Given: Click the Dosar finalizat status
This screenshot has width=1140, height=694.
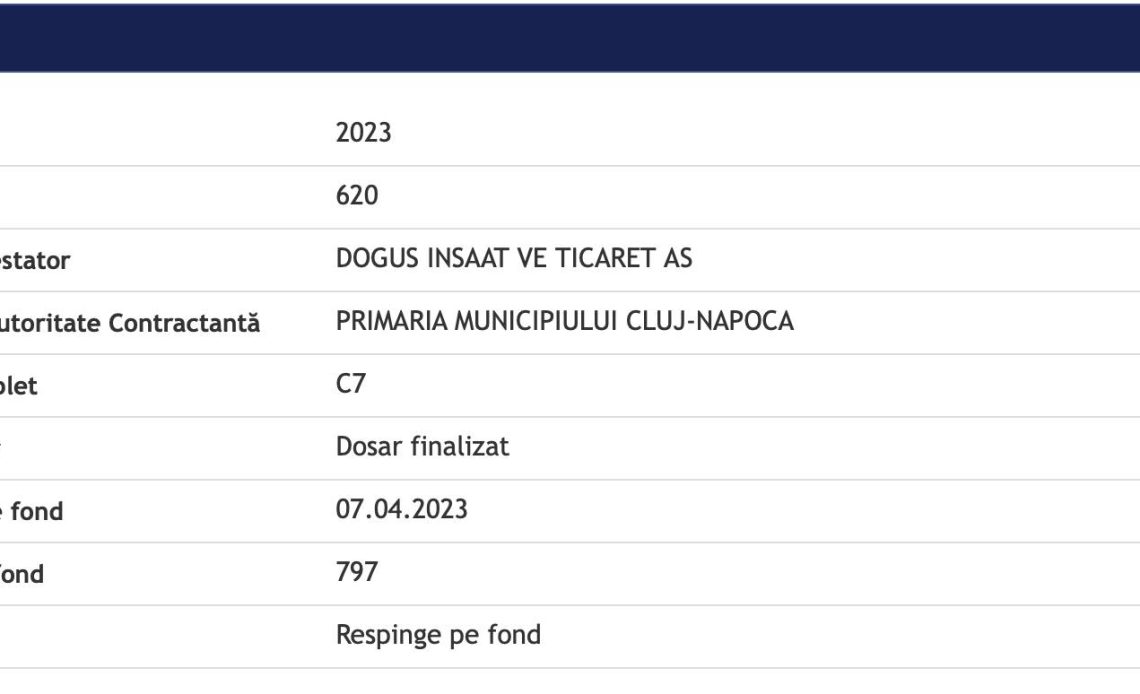Looking at the screenshot, I should [422, 447].
